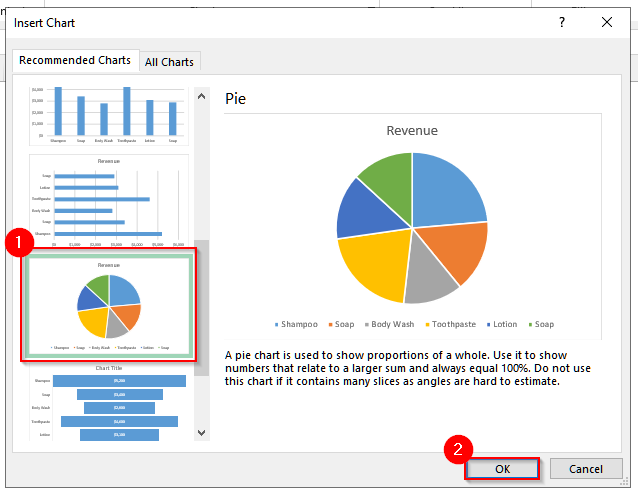Click the scroll down arrow in chart list
Viewport: 638px width, 493px height.
click(x=202, y=432)
